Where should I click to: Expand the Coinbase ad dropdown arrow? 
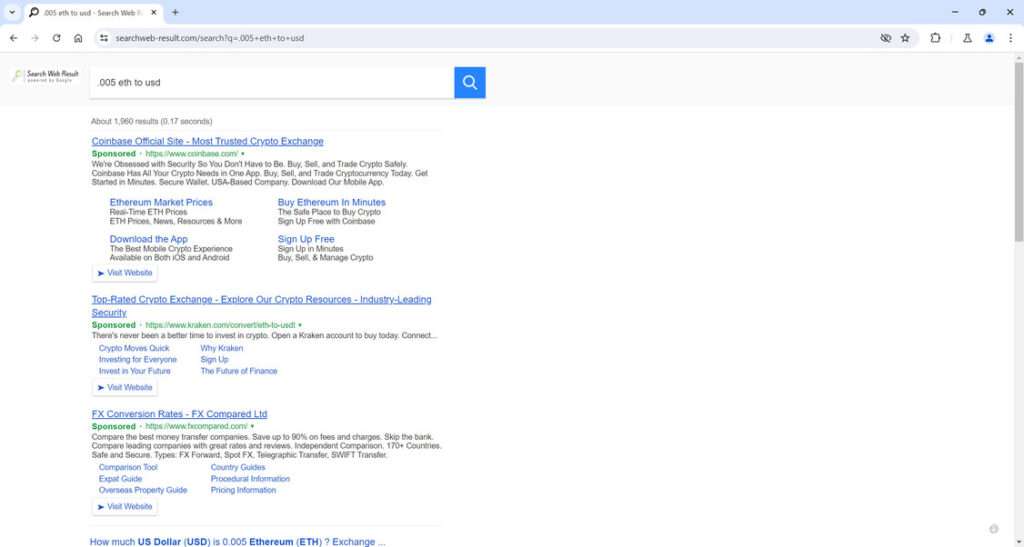click(x=243, y=154)
